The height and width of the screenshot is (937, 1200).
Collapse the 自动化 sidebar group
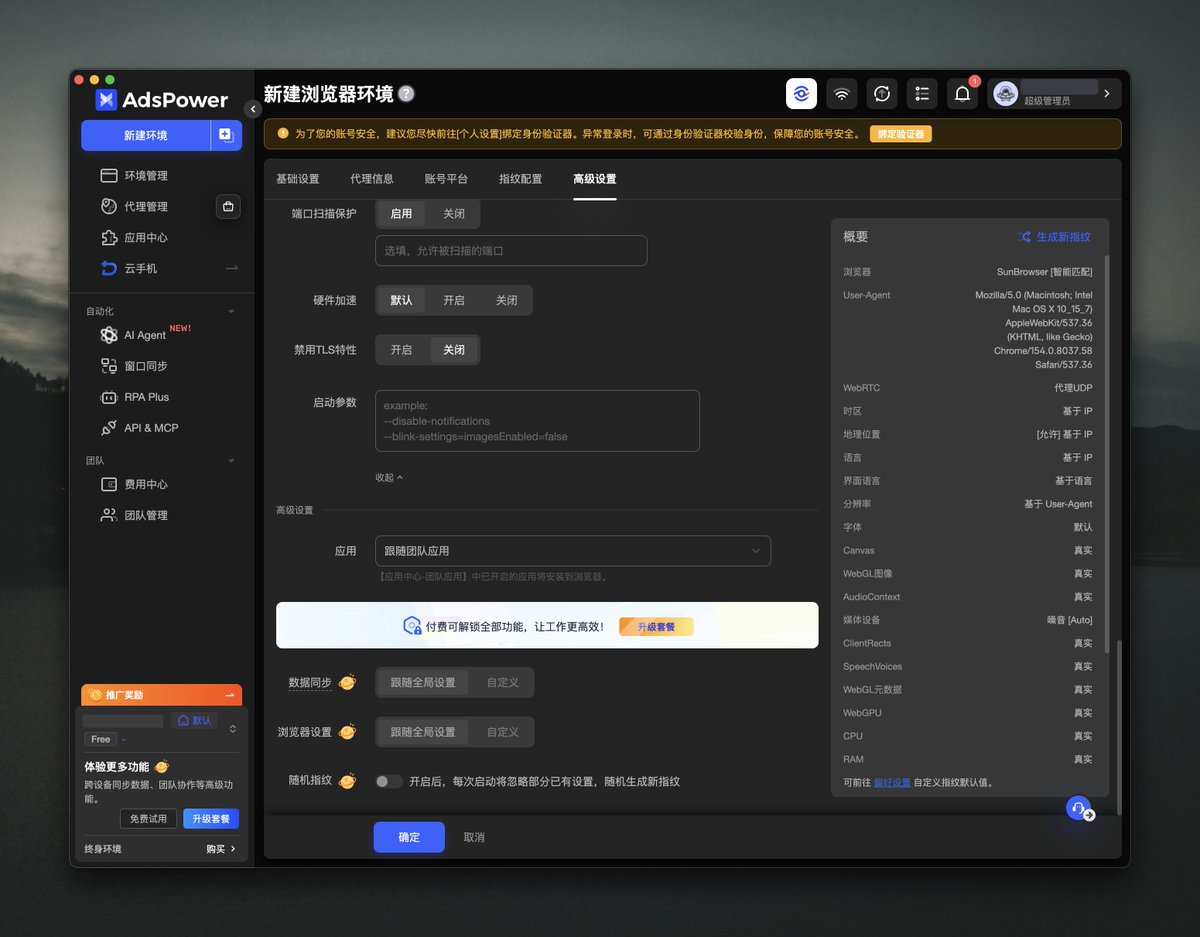tap(231, 312)
